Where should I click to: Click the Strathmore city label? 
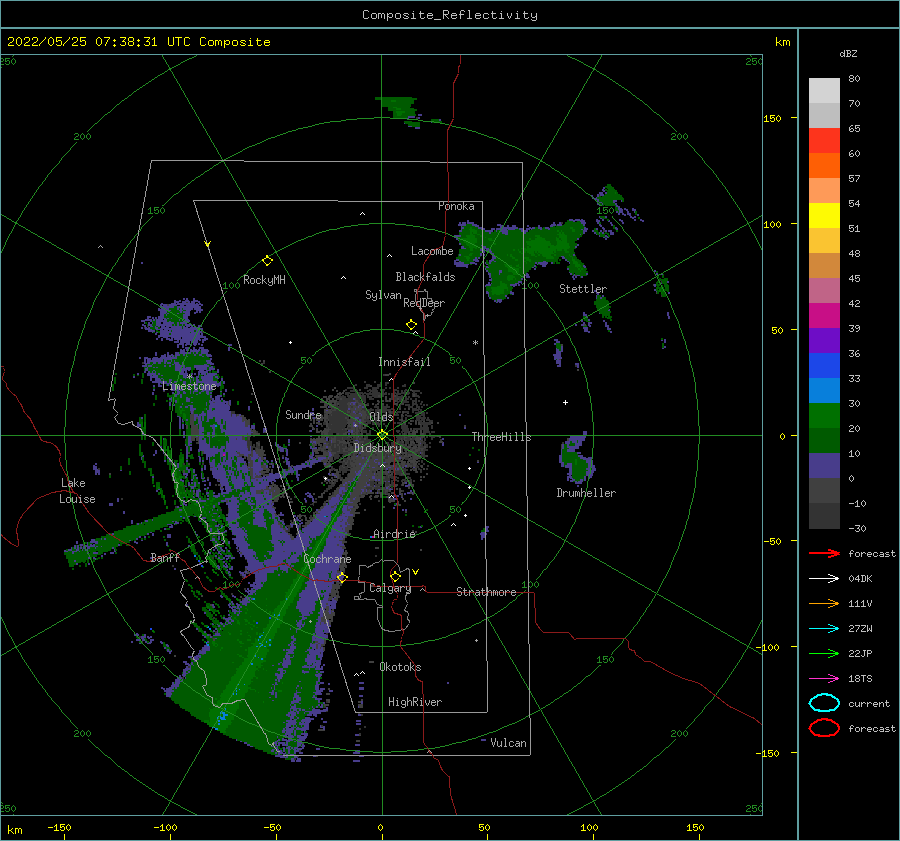[x=486, y=592]
